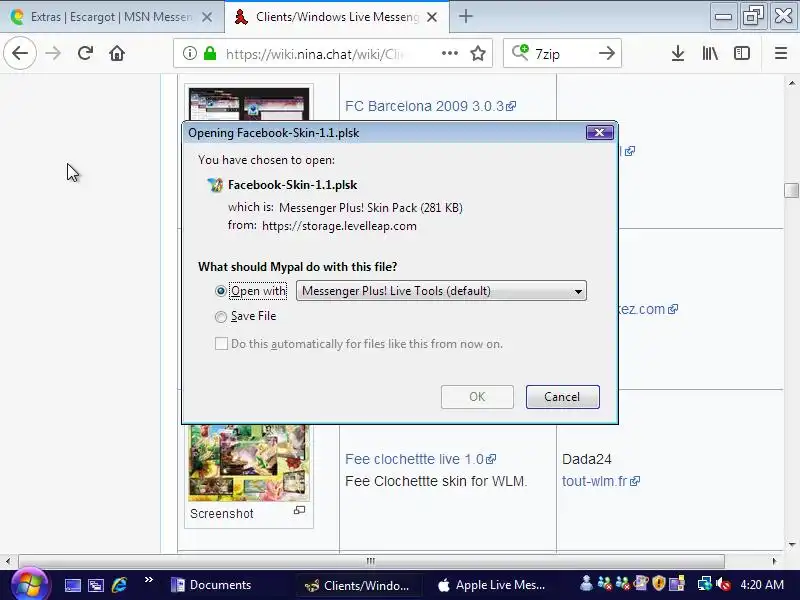Viewport: 800px width, 600px height.
Task: Select Clients/Windows Live Messenger tab
Action: pyautogui.click(x=337, y=17)
